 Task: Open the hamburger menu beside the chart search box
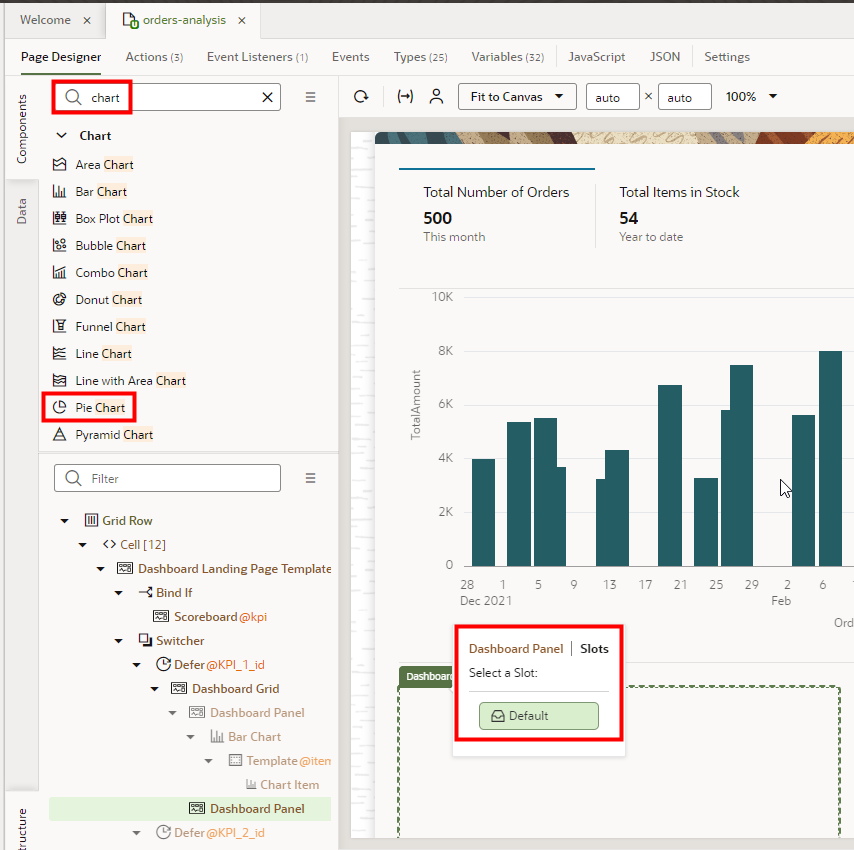[x=310, y=96]
